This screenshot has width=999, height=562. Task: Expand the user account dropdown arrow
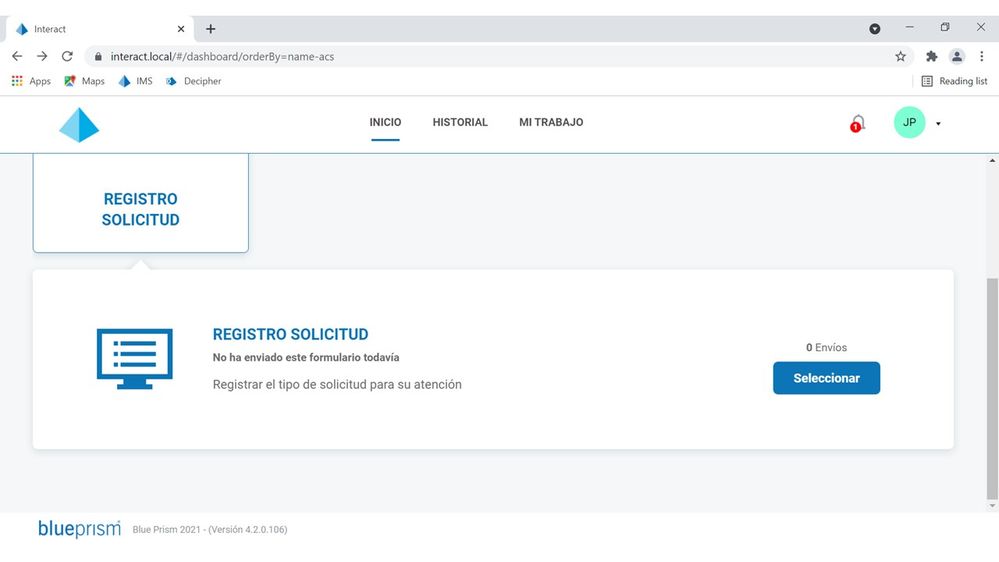click(938, 124)
